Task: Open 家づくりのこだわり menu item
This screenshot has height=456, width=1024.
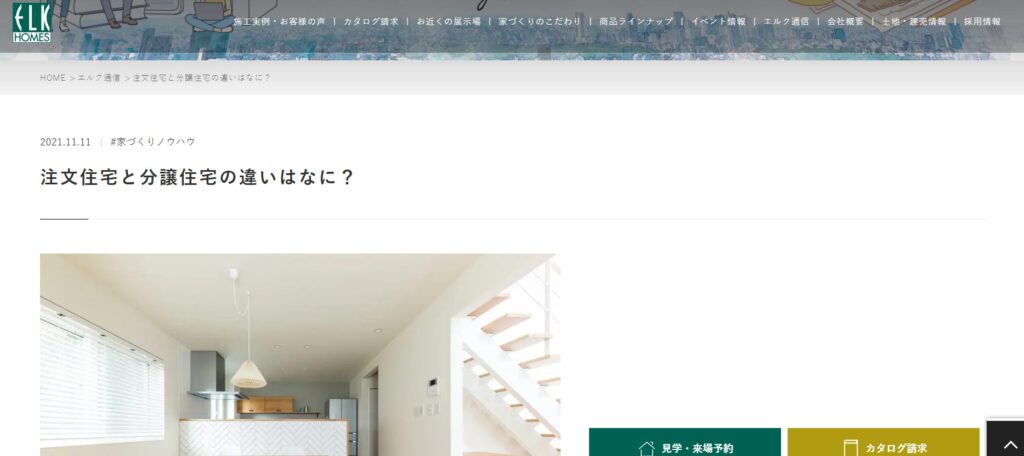Action: click(x=539, y=22)
